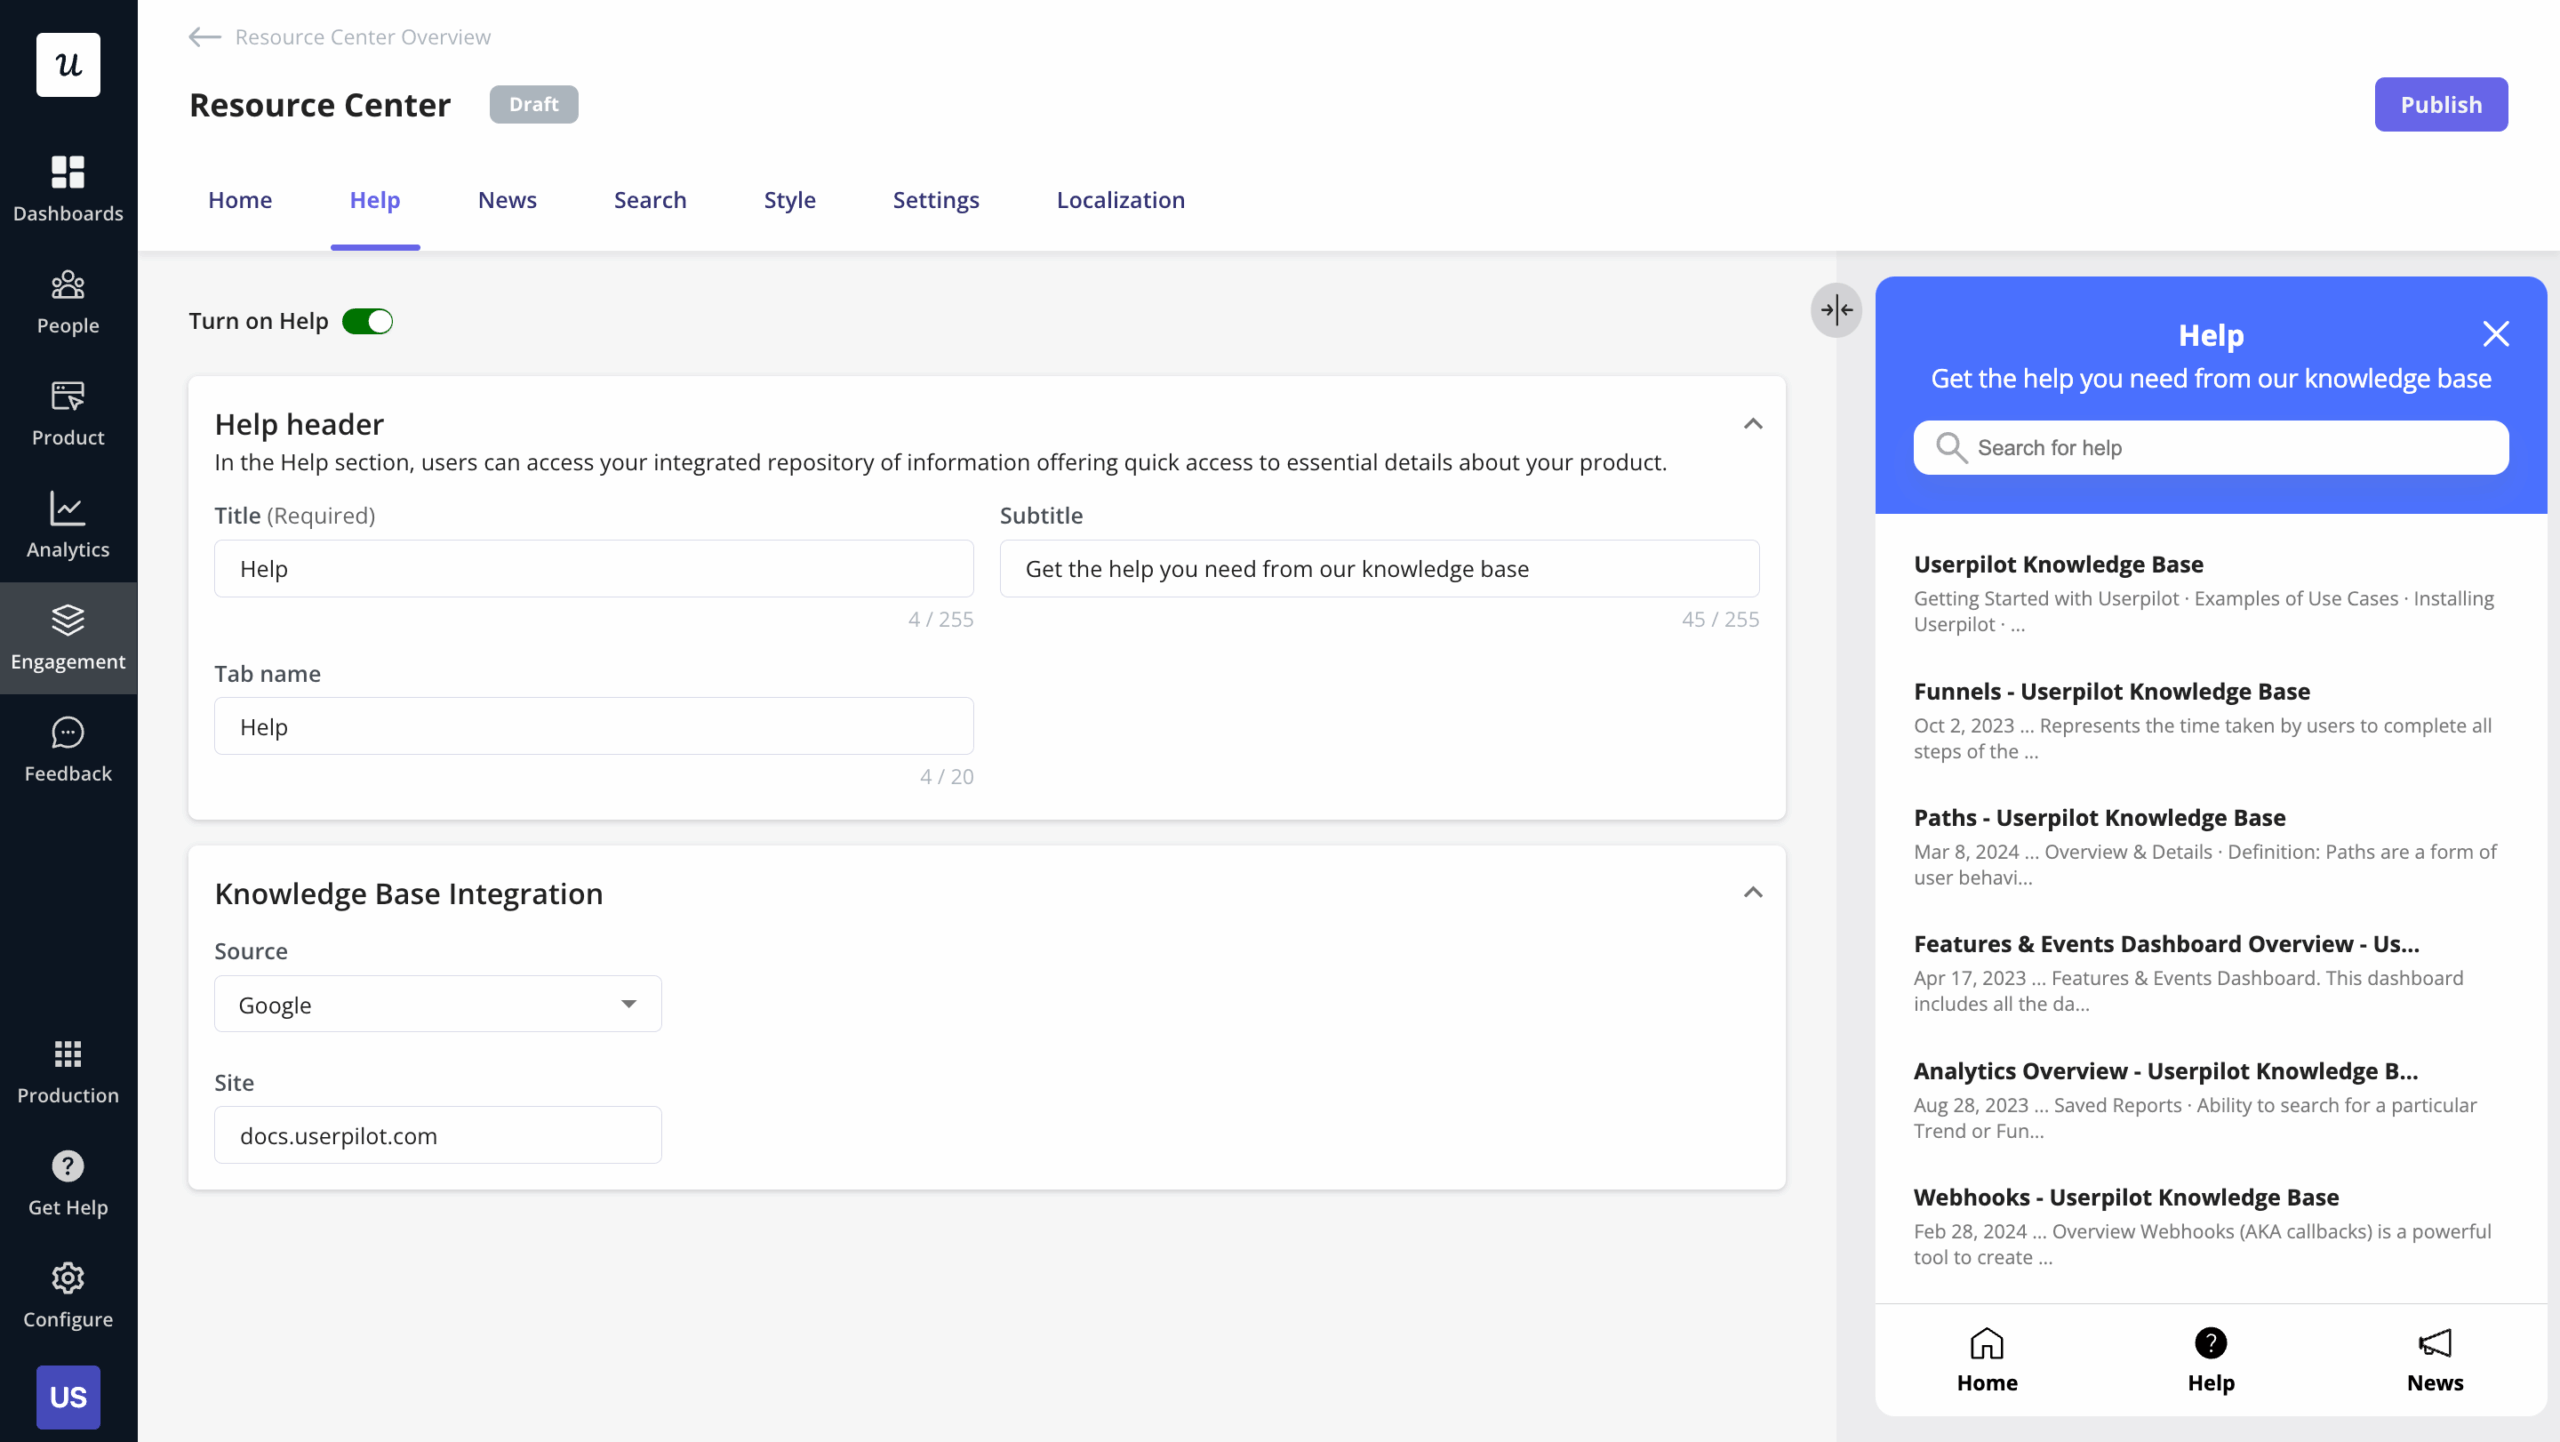Close the Help preview widget
Viewport: 2560px width, 1442px height.
(2496, 334)
